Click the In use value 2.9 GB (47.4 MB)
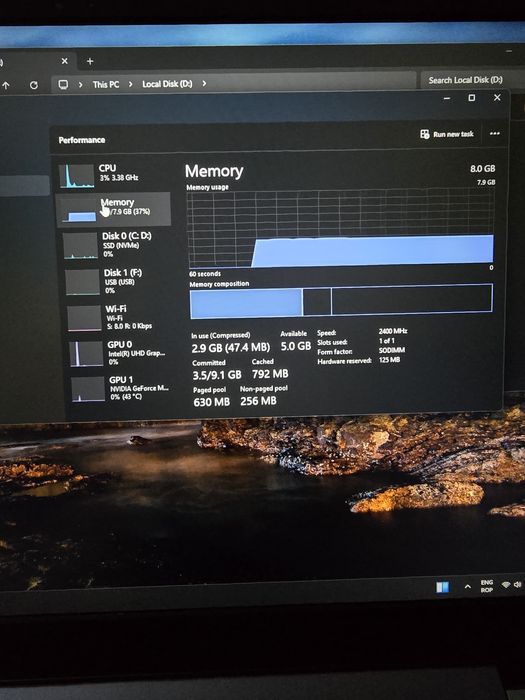525x700 pixels. click(231, 348)
